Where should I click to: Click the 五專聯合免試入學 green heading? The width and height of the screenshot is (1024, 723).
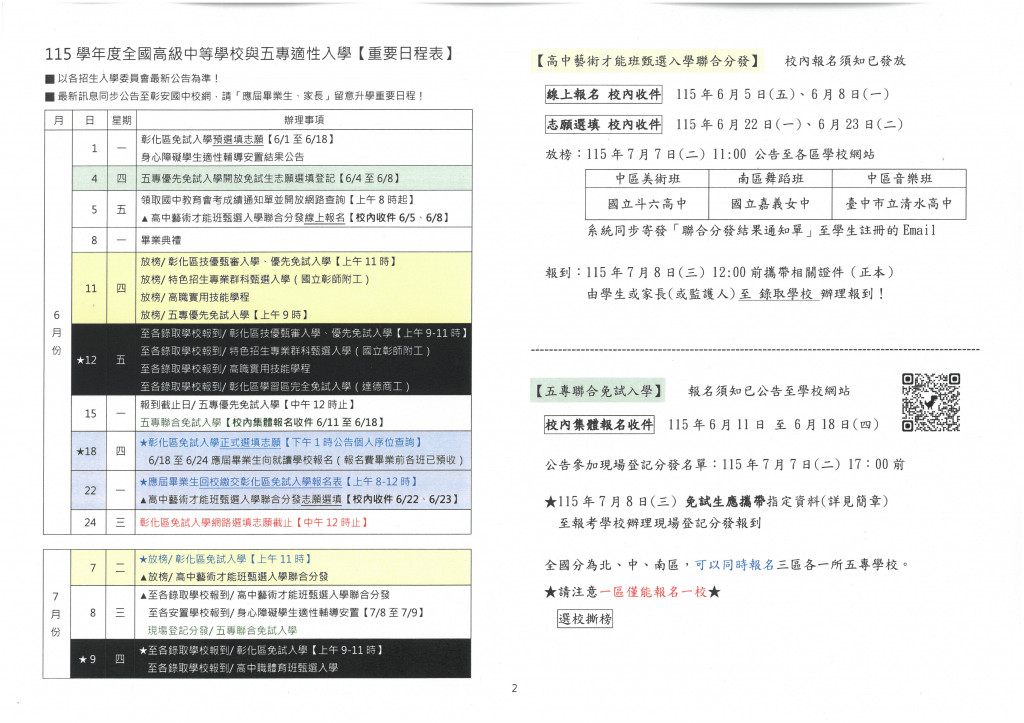pyautogui.click(x=598, y=391)
